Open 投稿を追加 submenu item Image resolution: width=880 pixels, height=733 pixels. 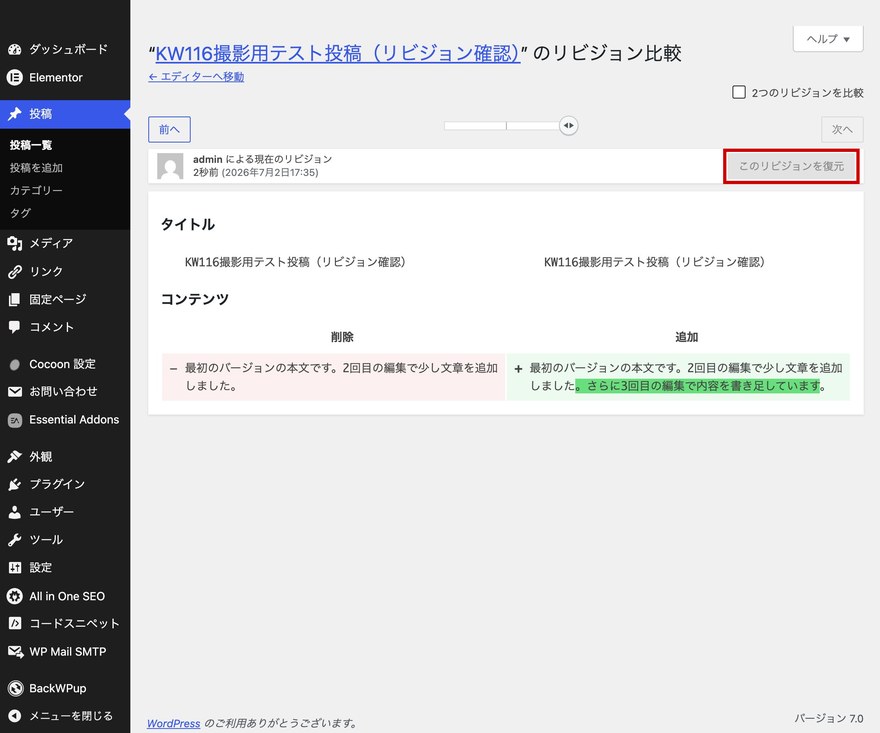pyautogui.click(x=36, y=168)
